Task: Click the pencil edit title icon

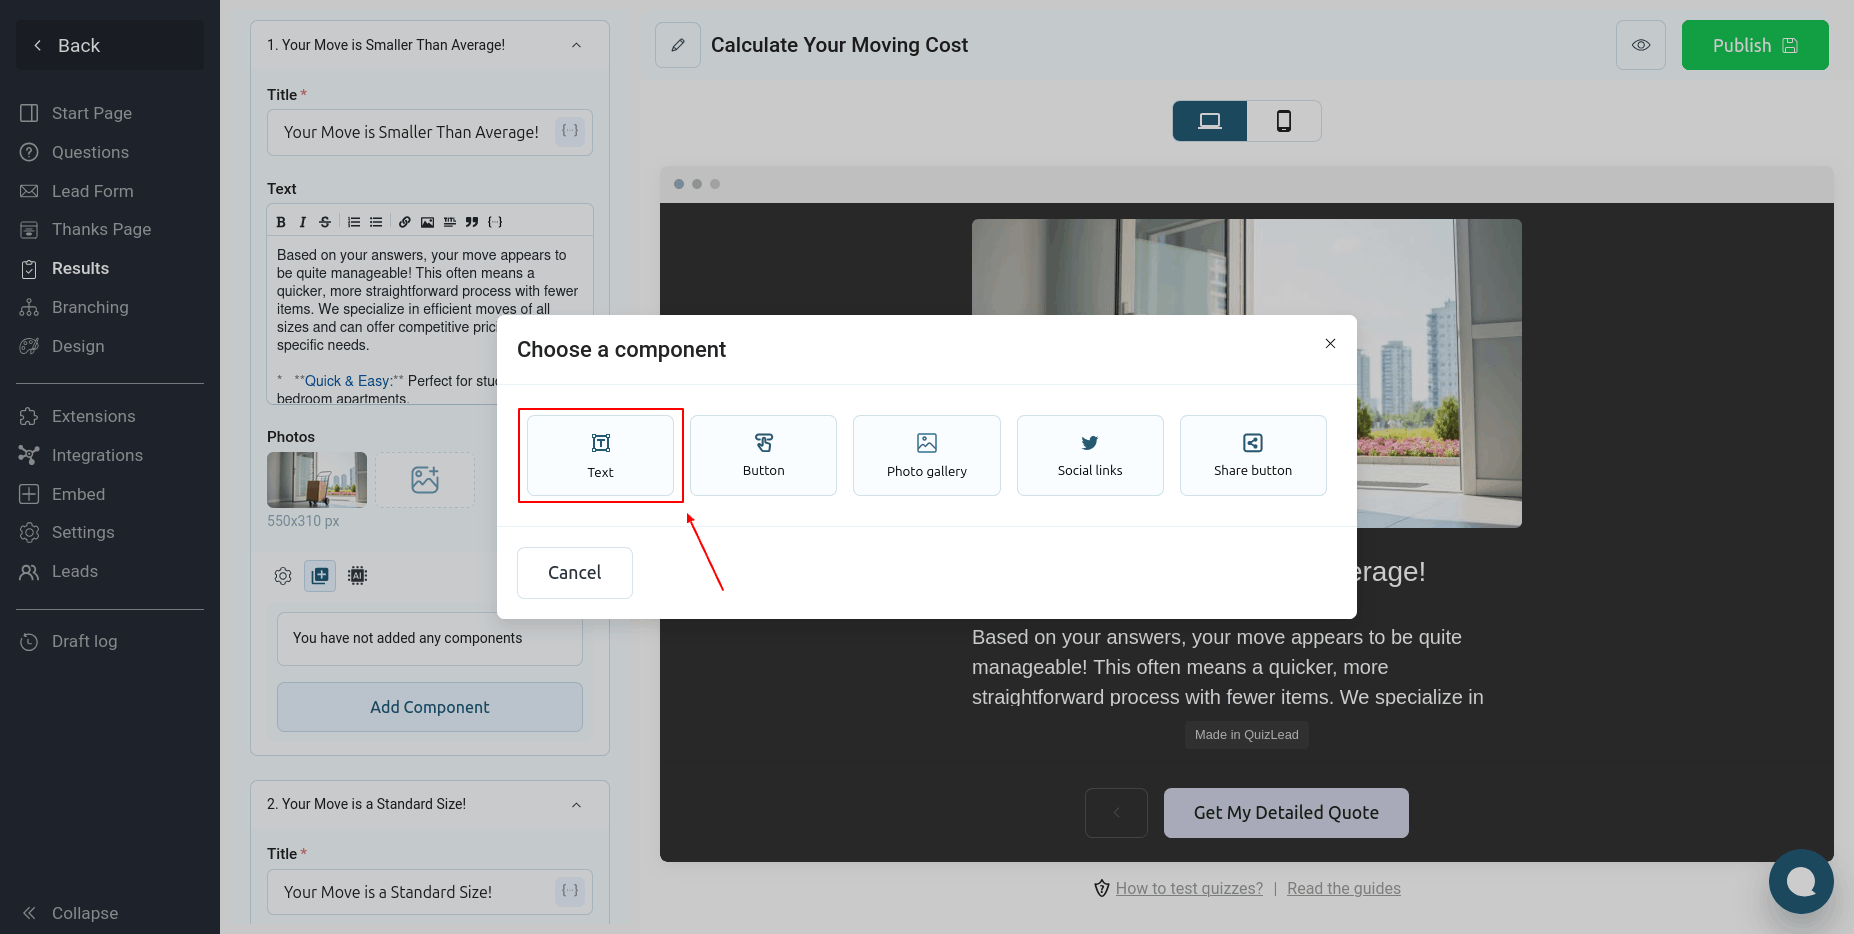Action: [x=678, y=45]
